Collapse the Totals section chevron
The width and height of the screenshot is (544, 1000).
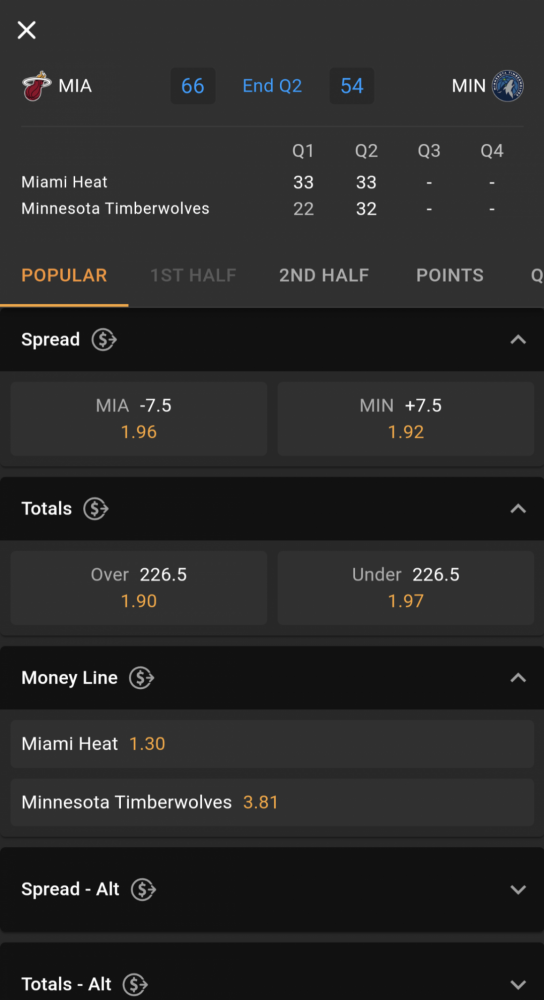coord(518,508)
